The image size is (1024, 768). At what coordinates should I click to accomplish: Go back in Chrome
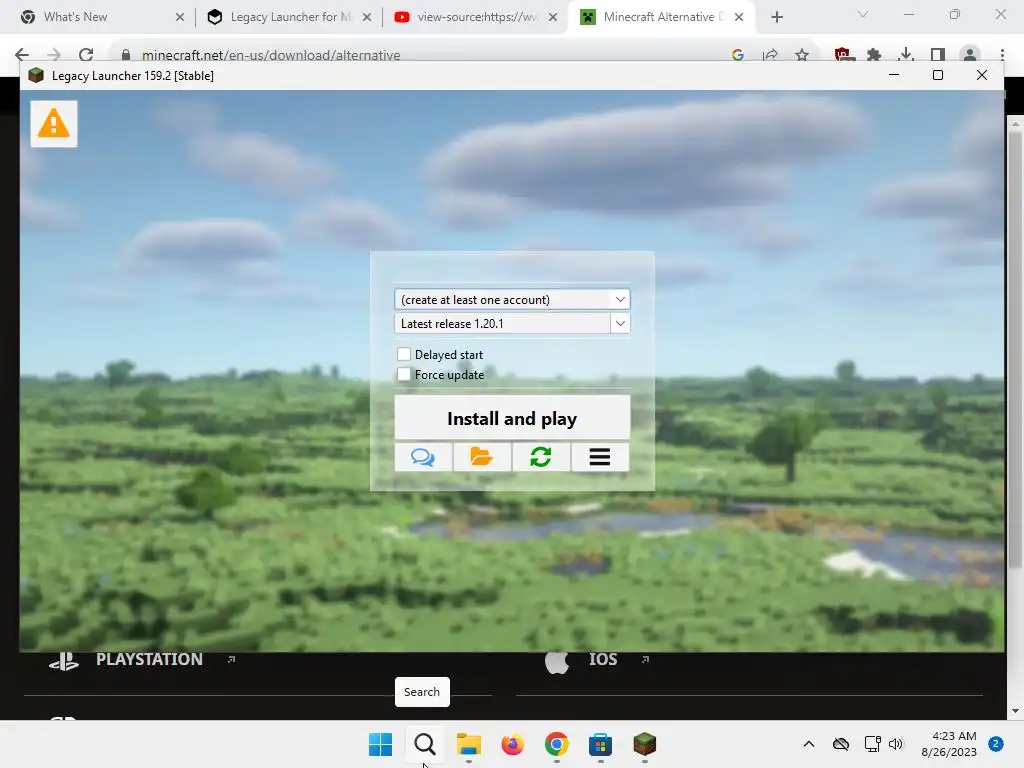click(x=22, y=54)
